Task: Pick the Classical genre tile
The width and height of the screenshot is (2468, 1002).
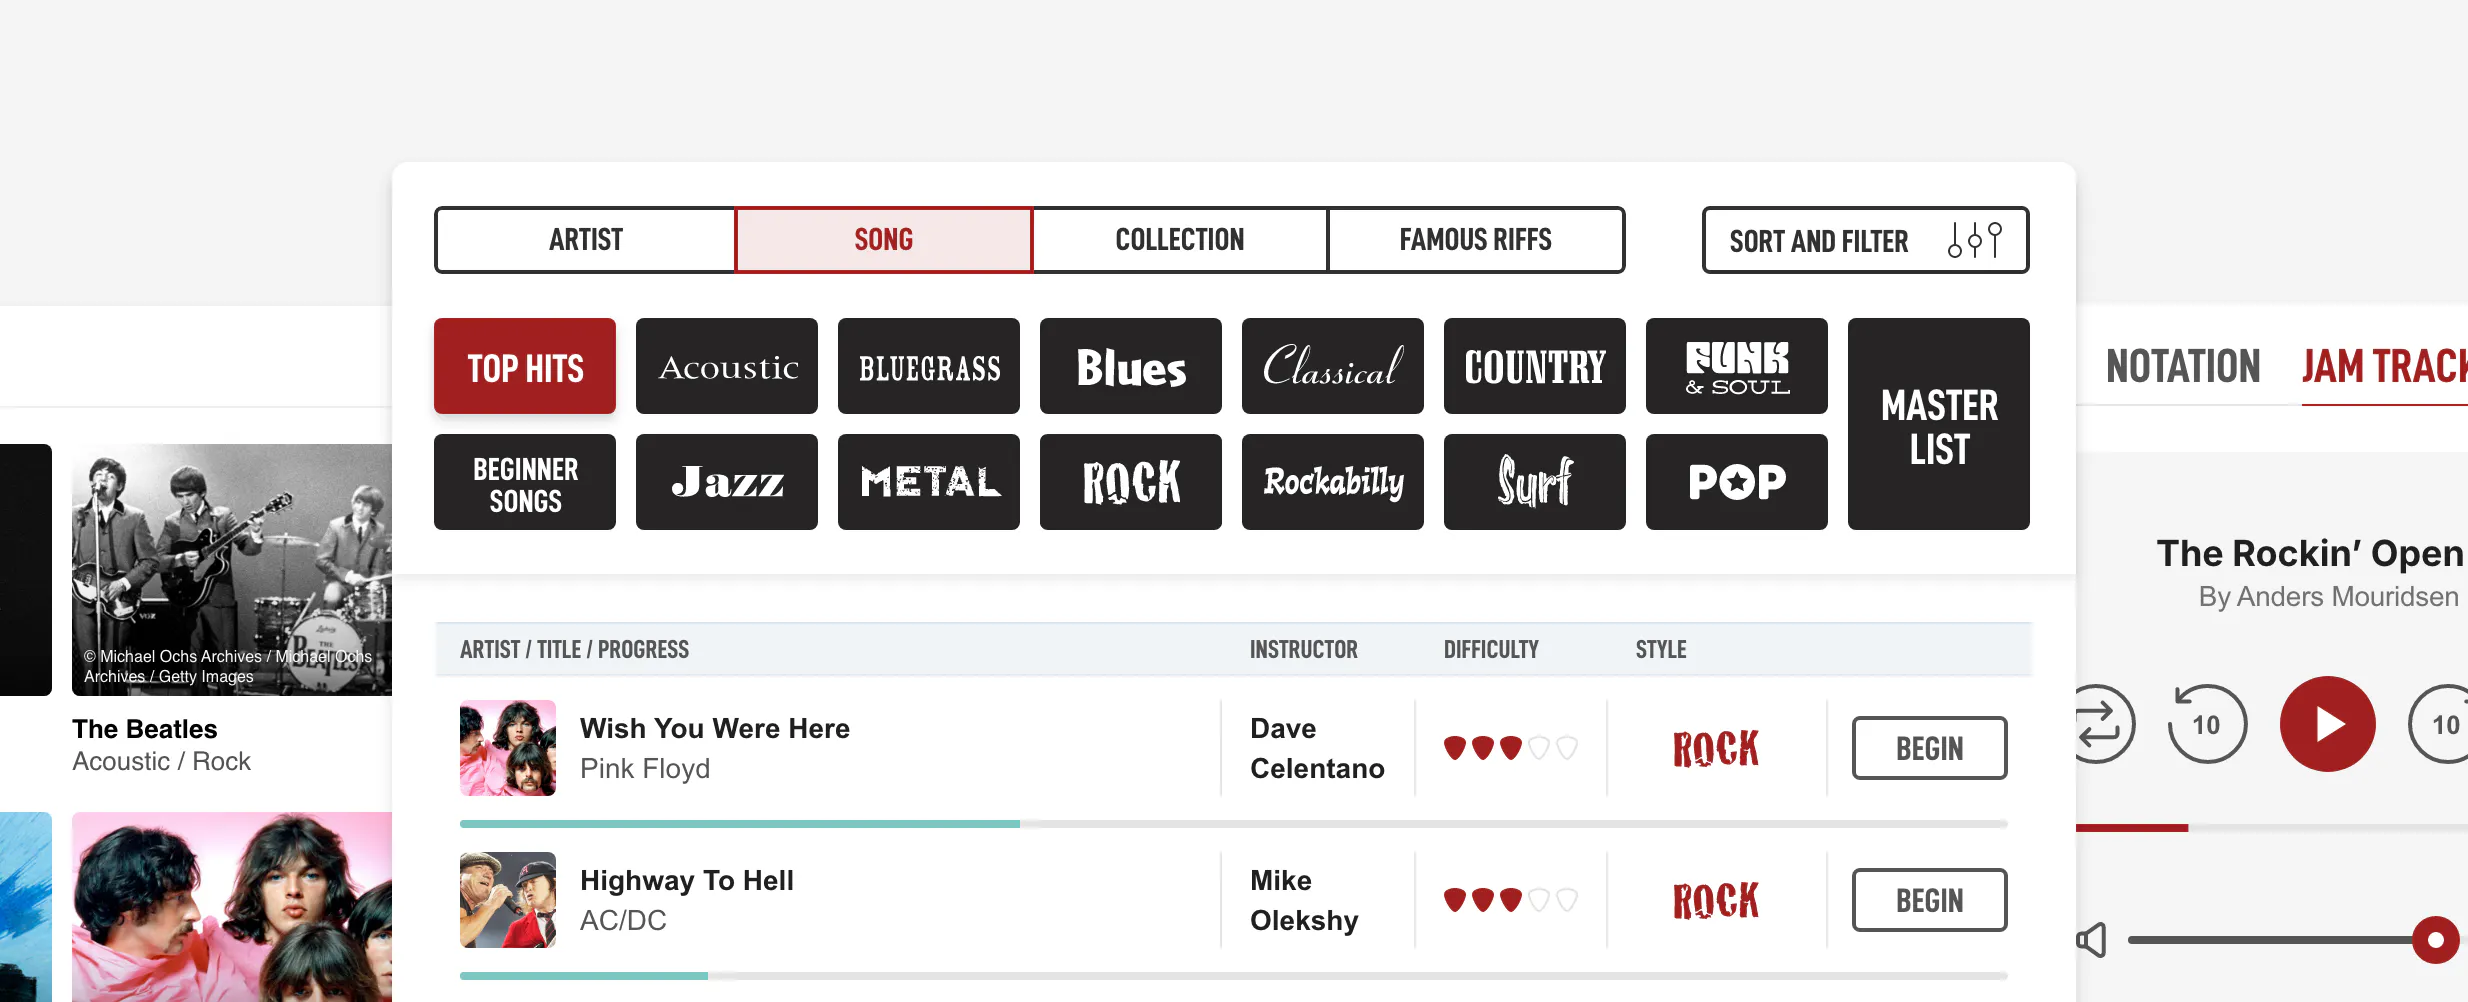Action: [1333, 366]
